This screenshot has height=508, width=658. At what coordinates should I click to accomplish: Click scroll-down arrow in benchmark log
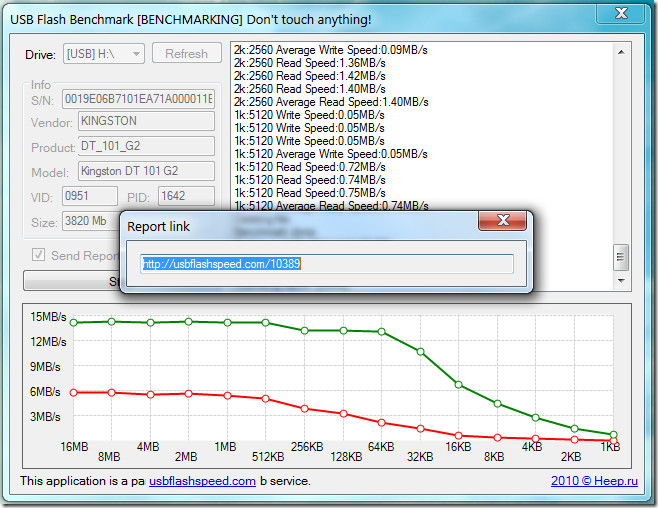click(622, 283)
